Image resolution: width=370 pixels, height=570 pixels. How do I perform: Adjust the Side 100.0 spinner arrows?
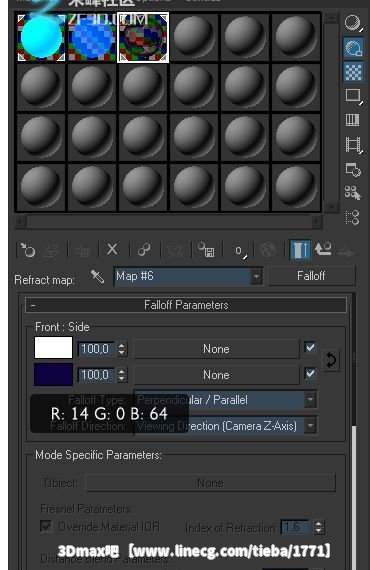point(122,375)
